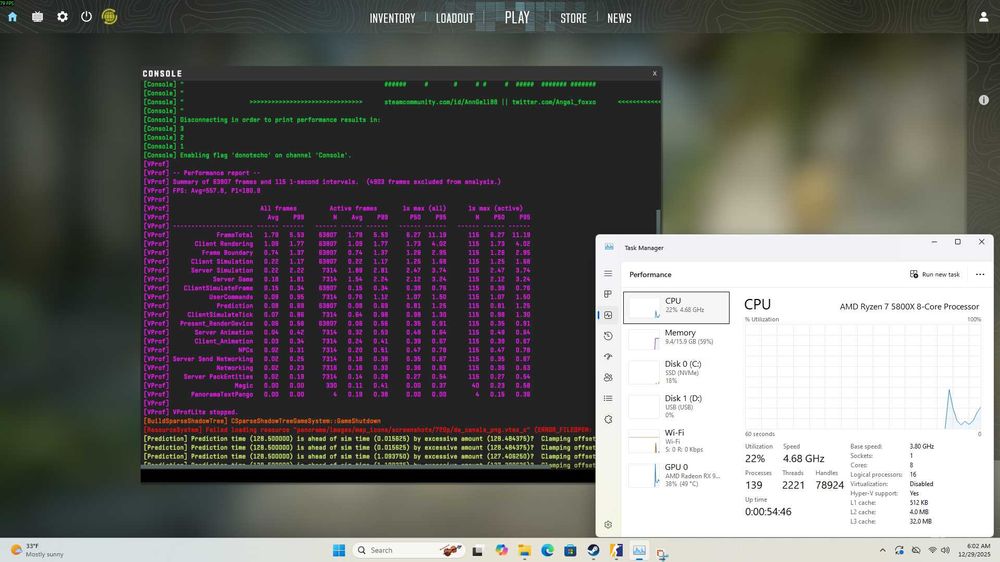
Task: Open volume speaker tray icon
Action: click(945, 551)
